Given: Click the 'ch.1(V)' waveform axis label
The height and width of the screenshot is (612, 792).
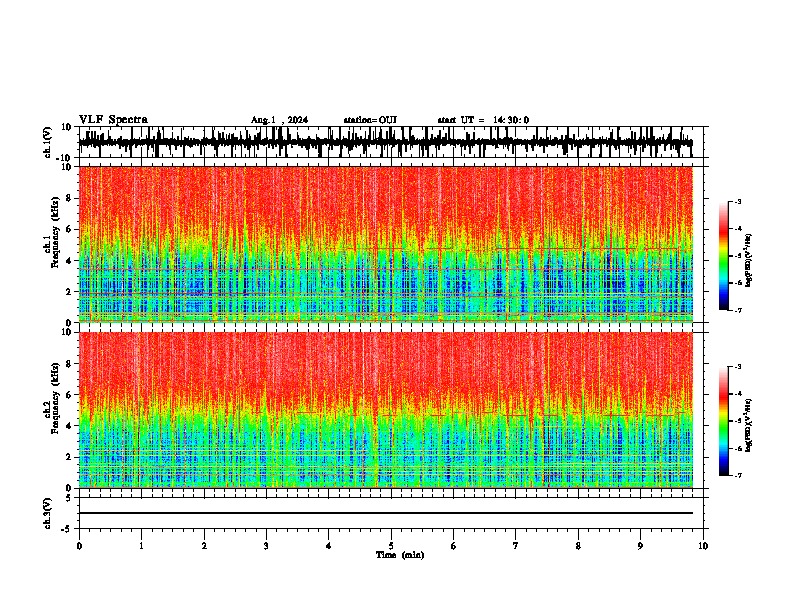Looking at the screenshot, I should pyautogui.click(x=48, y=142).
